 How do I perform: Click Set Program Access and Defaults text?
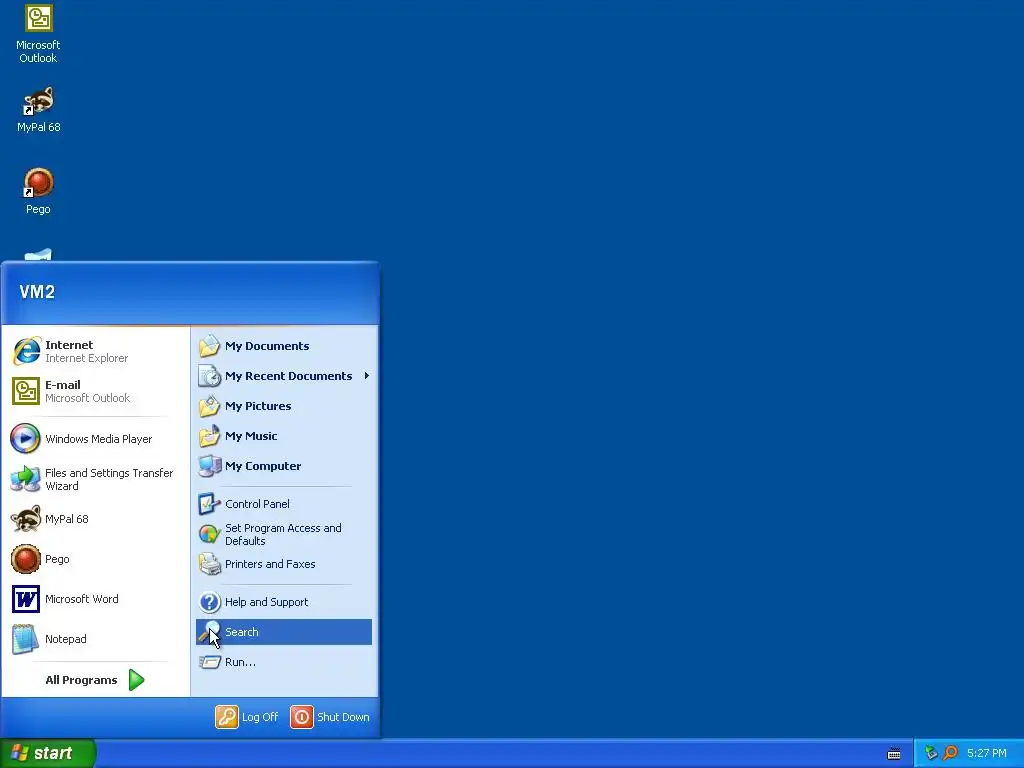point(283,534)
